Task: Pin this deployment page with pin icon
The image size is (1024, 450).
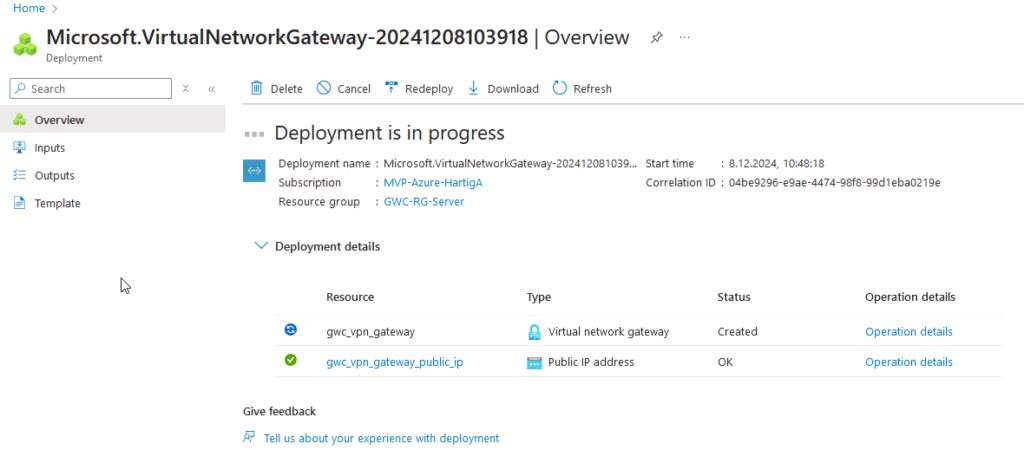Action: tap(656, 38)
